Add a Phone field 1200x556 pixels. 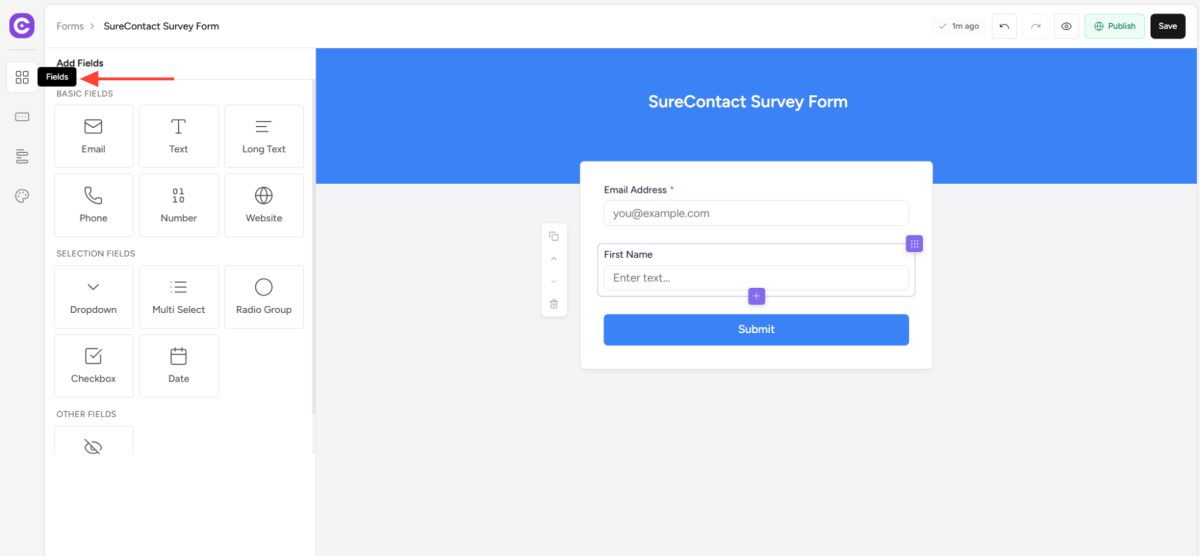coord(93,205)
